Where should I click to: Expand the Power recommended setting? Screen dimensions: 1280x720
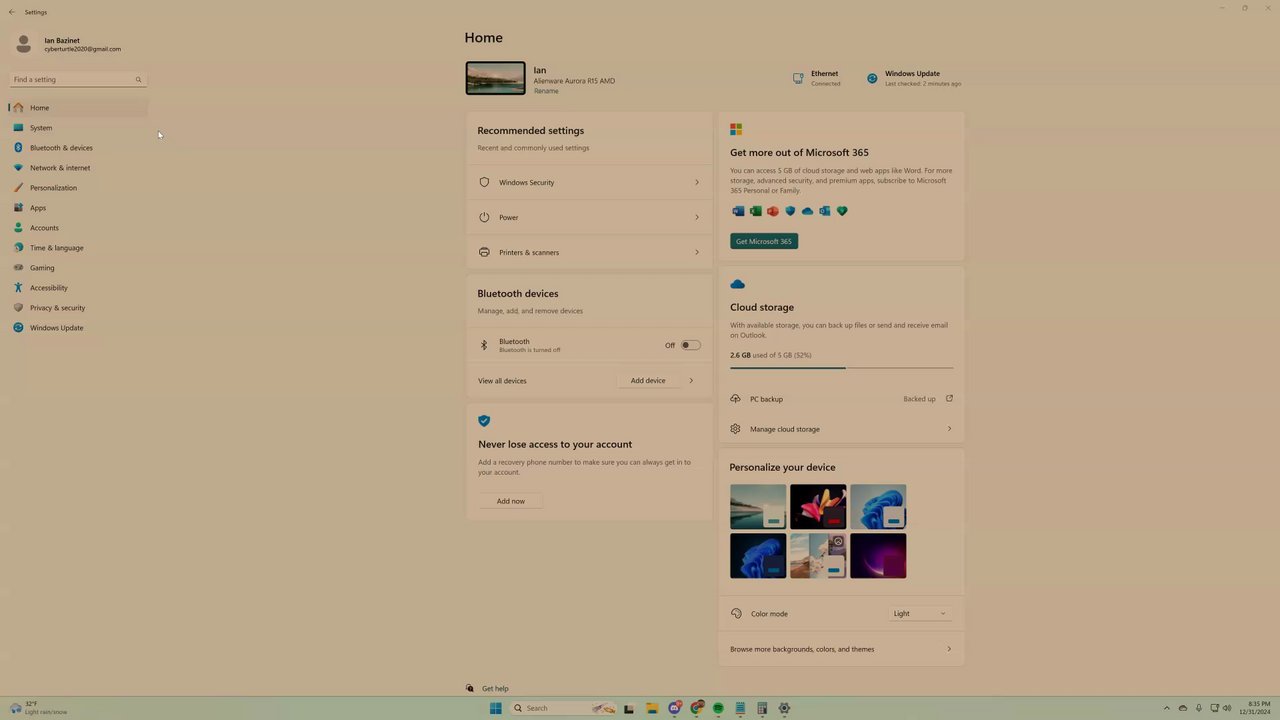589,218
